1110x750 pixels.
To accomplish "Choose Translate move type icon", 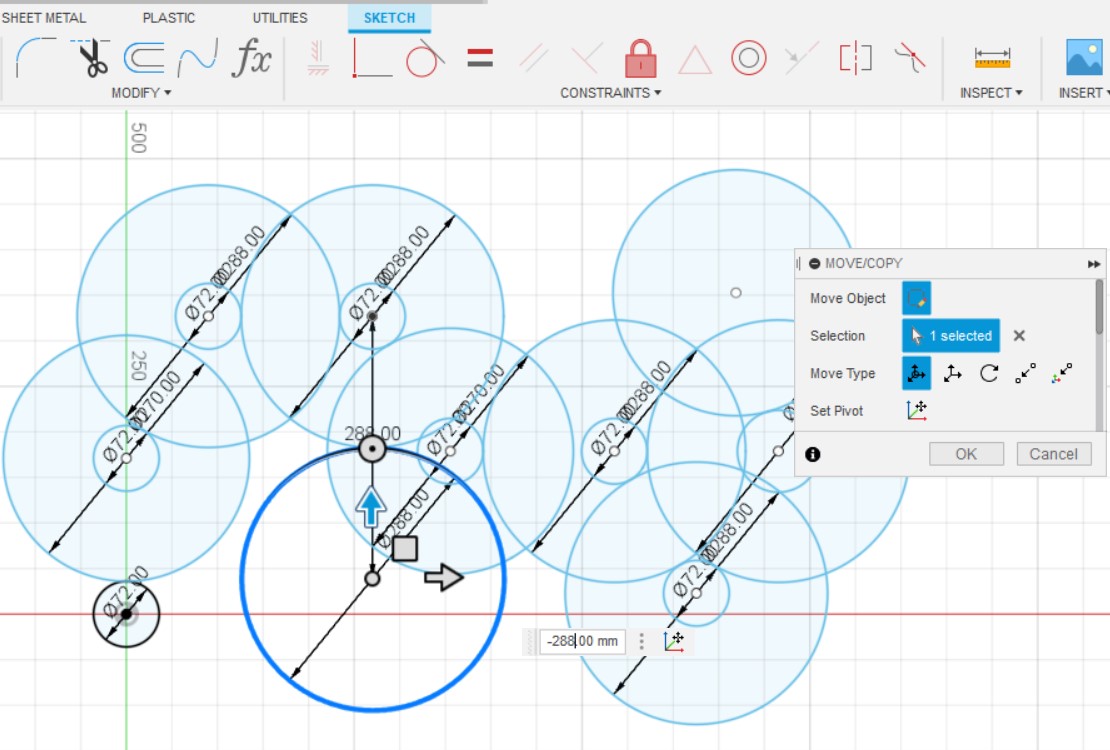I will 952,373.
